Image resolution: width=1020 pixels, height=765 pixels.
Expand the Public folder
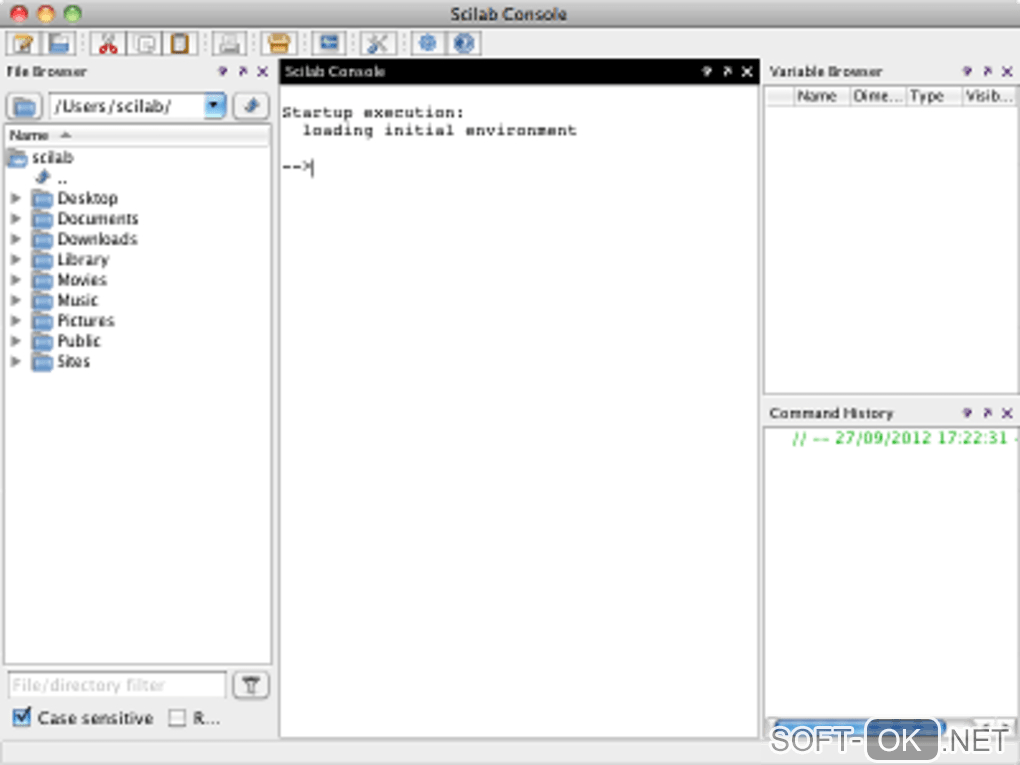pyautogui.click(x=16, y=341)
